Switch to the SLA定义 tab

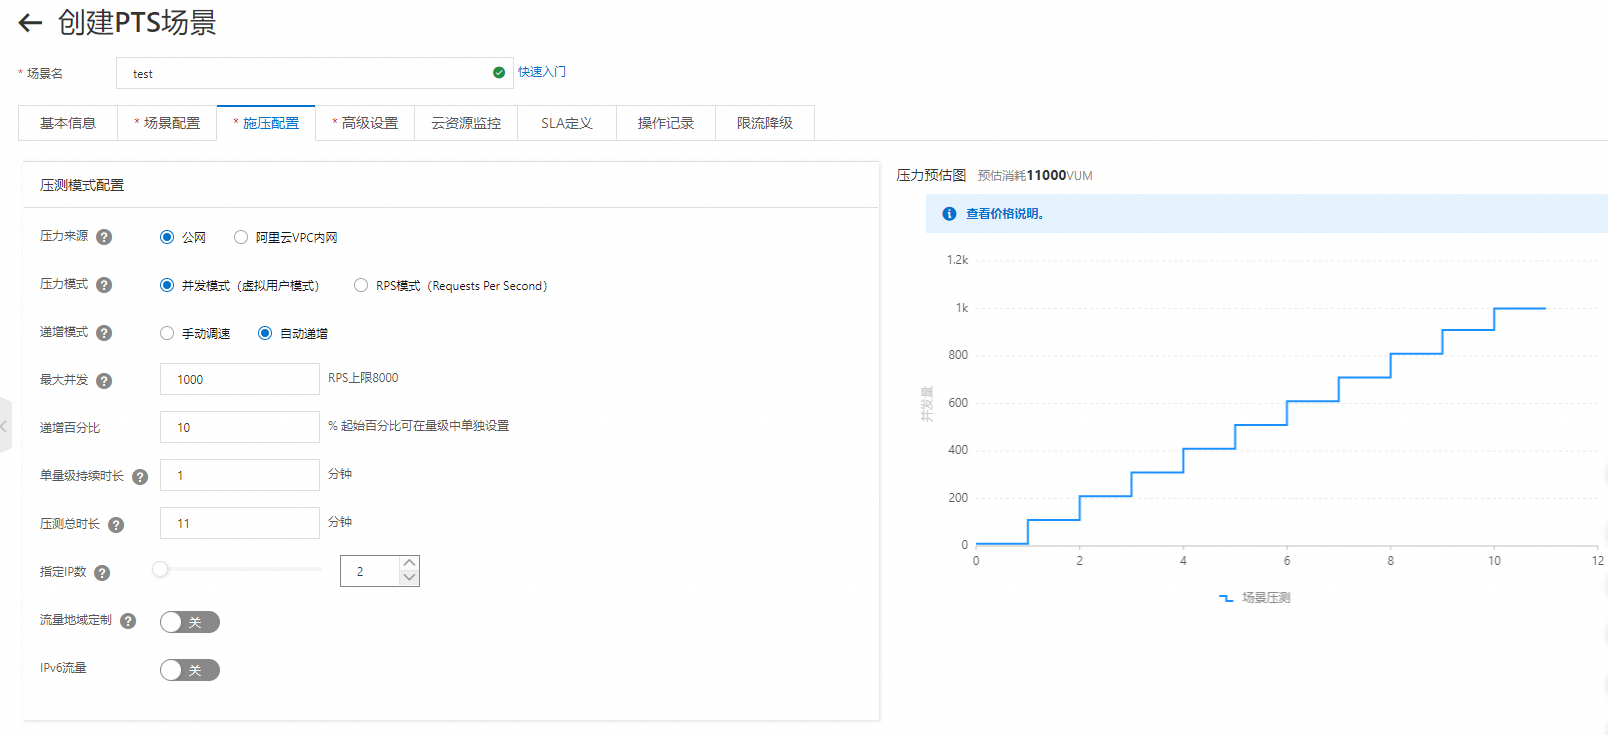(567, 123)
